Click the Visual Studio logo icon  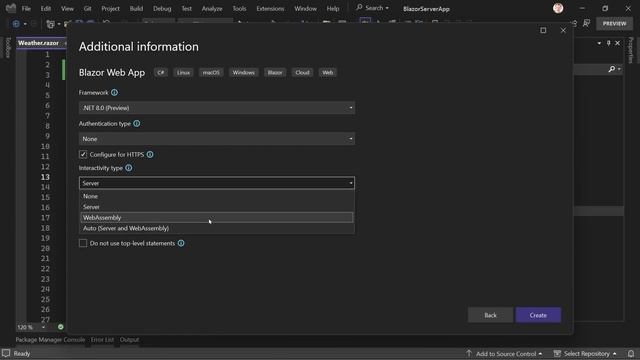click(x=11, y=8)
